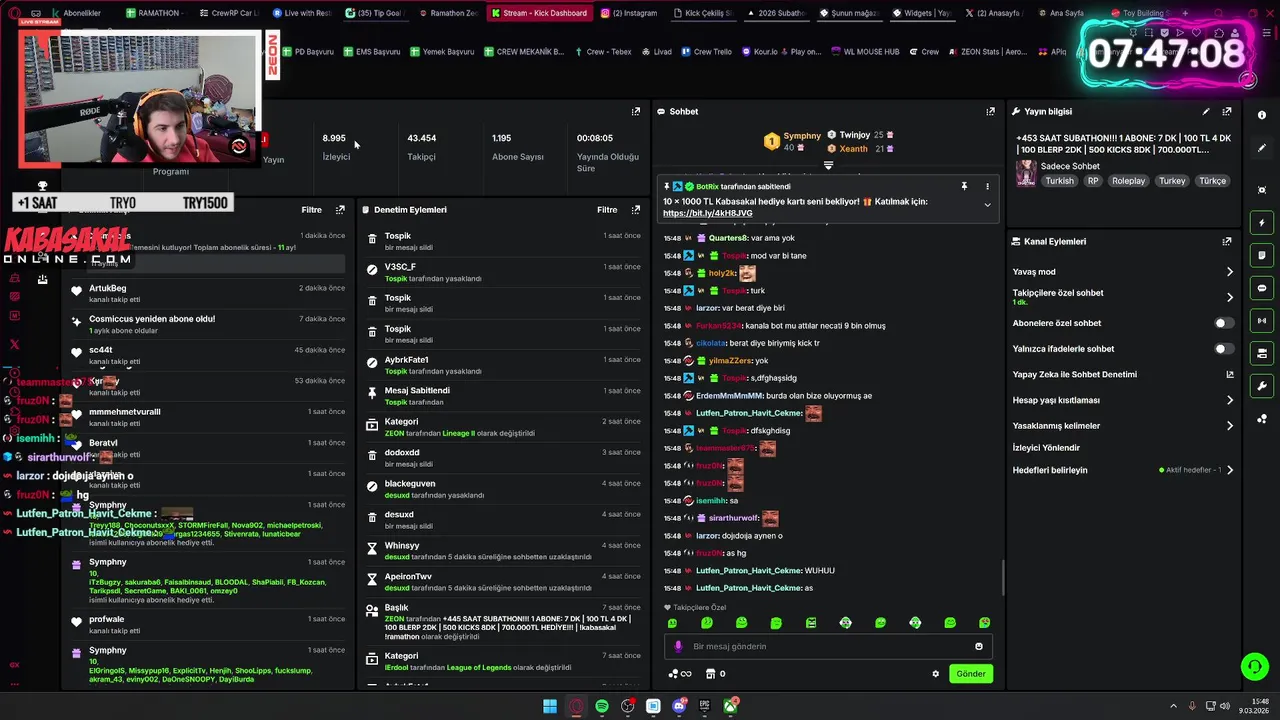Open the EMS Başvuru bookmark

[x=371, y=52]
